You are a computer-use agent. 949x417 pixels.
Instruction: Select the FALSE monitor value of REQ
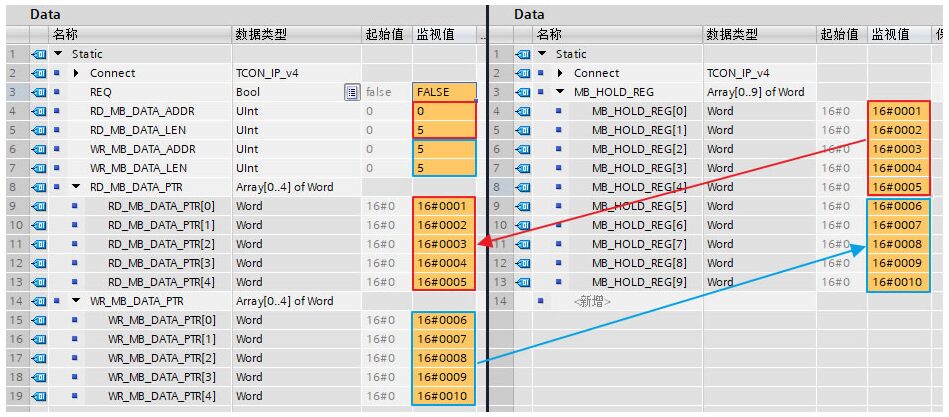[x=445, y=92]
